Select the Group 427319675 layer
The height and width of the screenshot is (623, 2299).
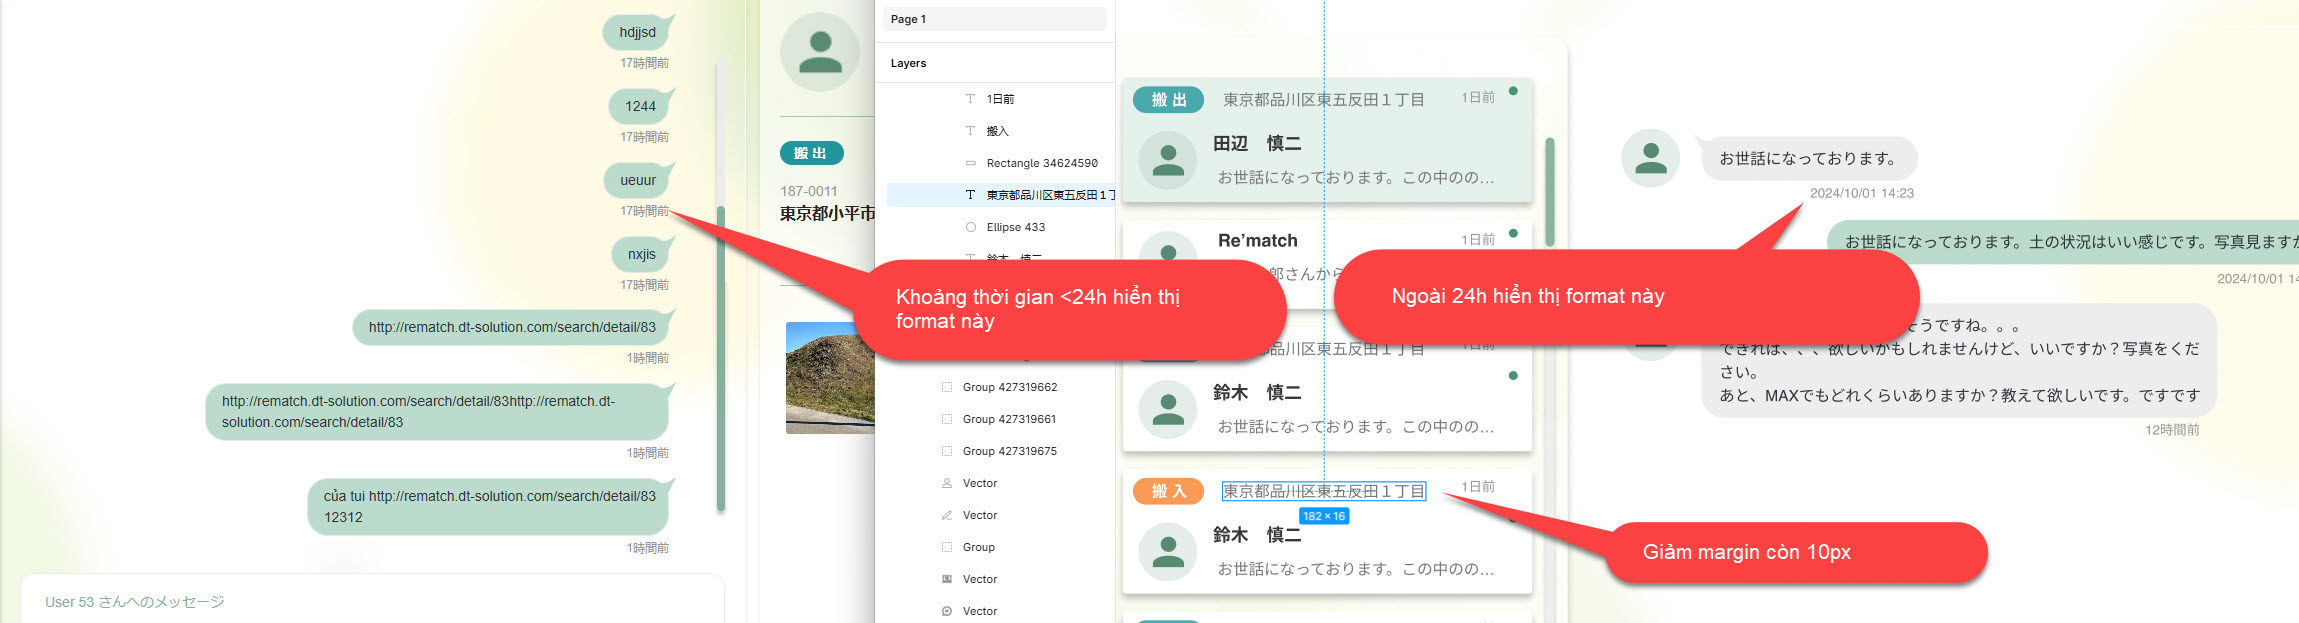1009,451
